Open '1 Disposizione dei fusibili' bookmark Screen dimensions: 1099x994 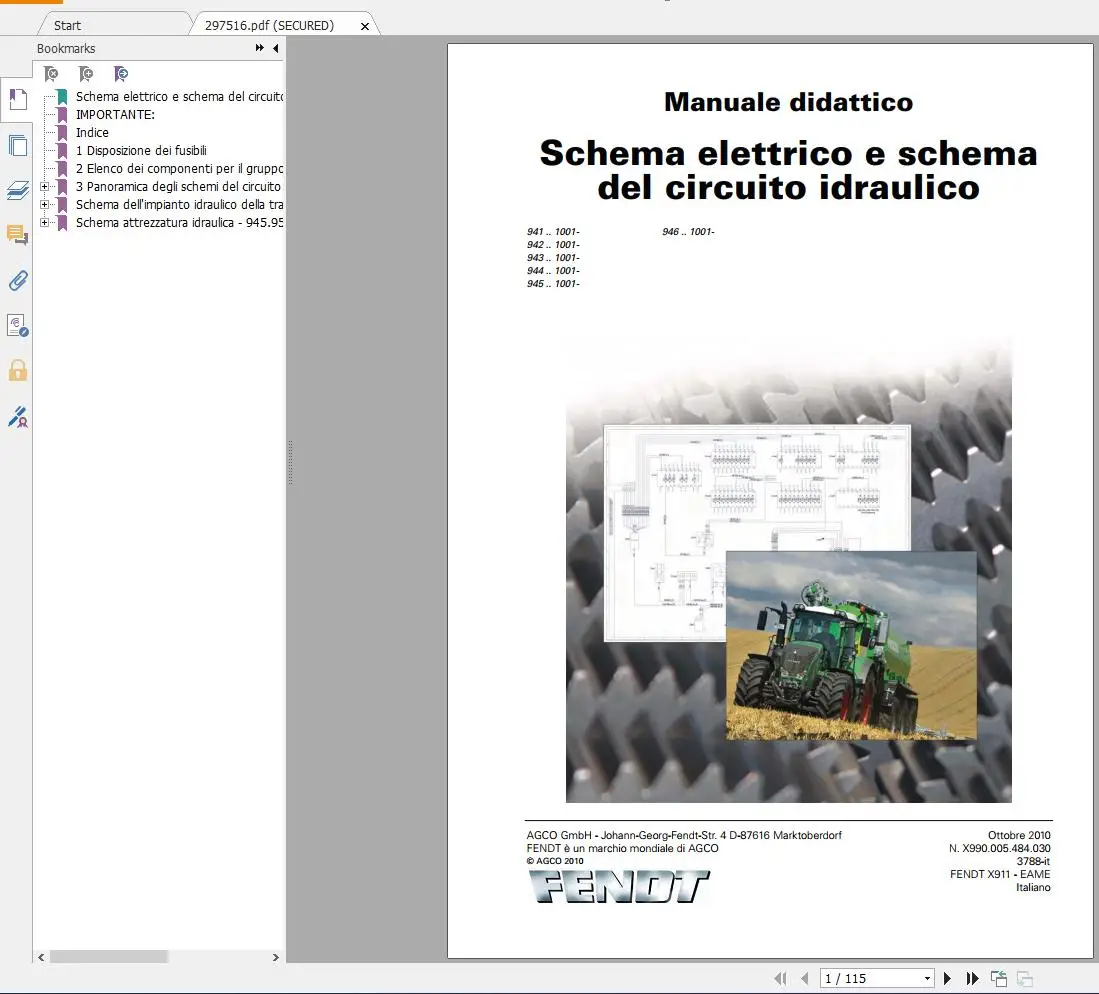pos(141,151)
